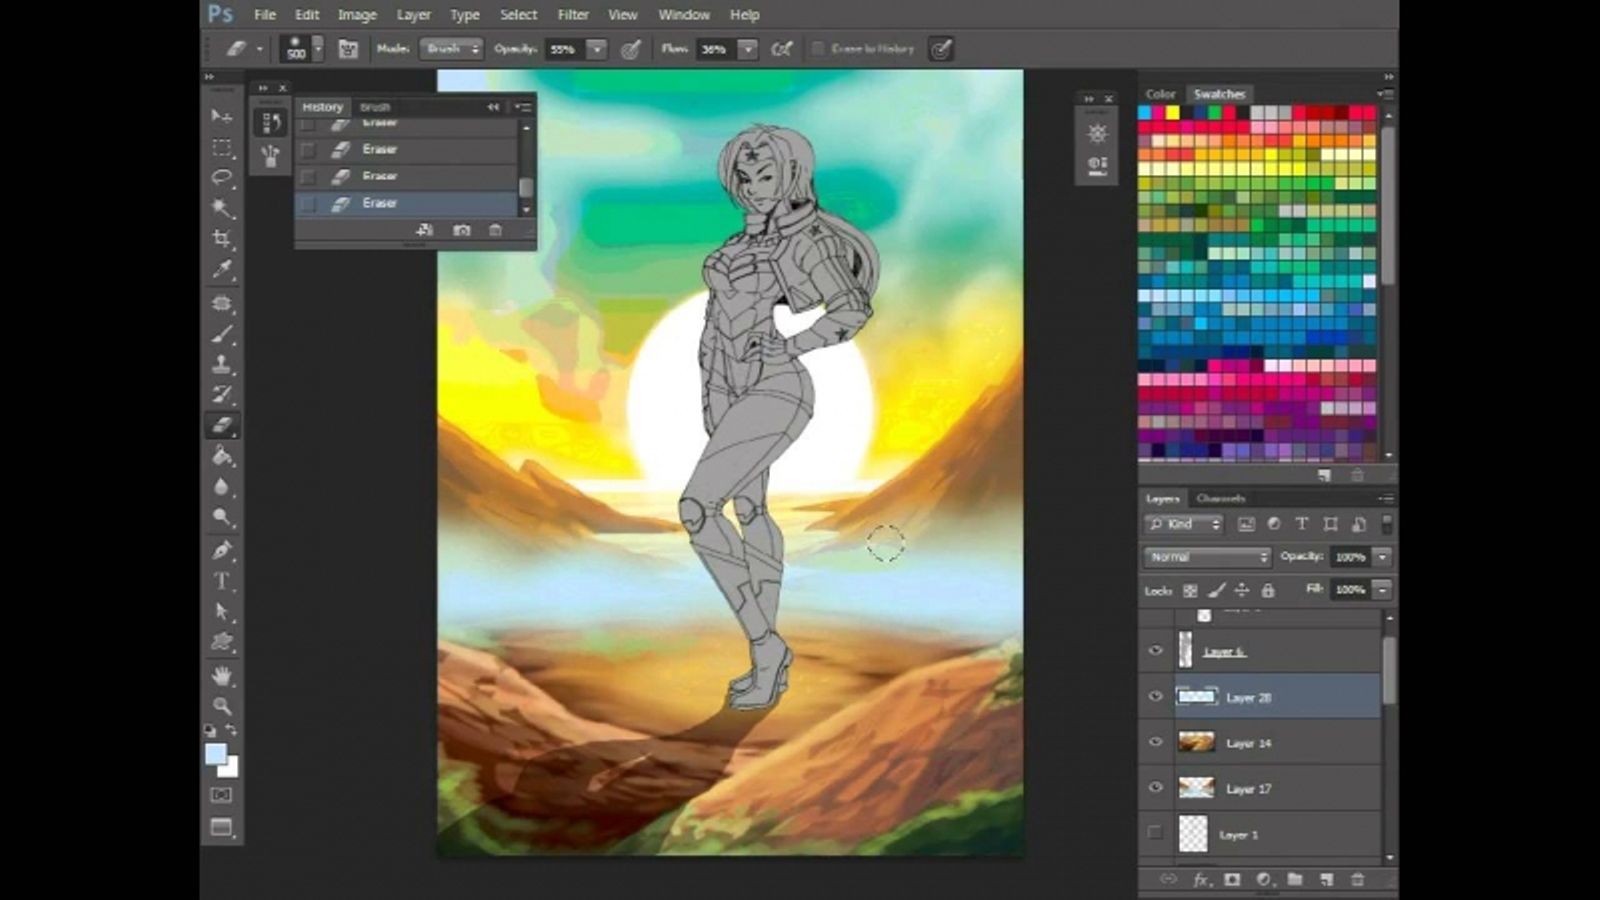1600x900 pixels.
Task: Open the Filter menu
Action: coord(573,15)
